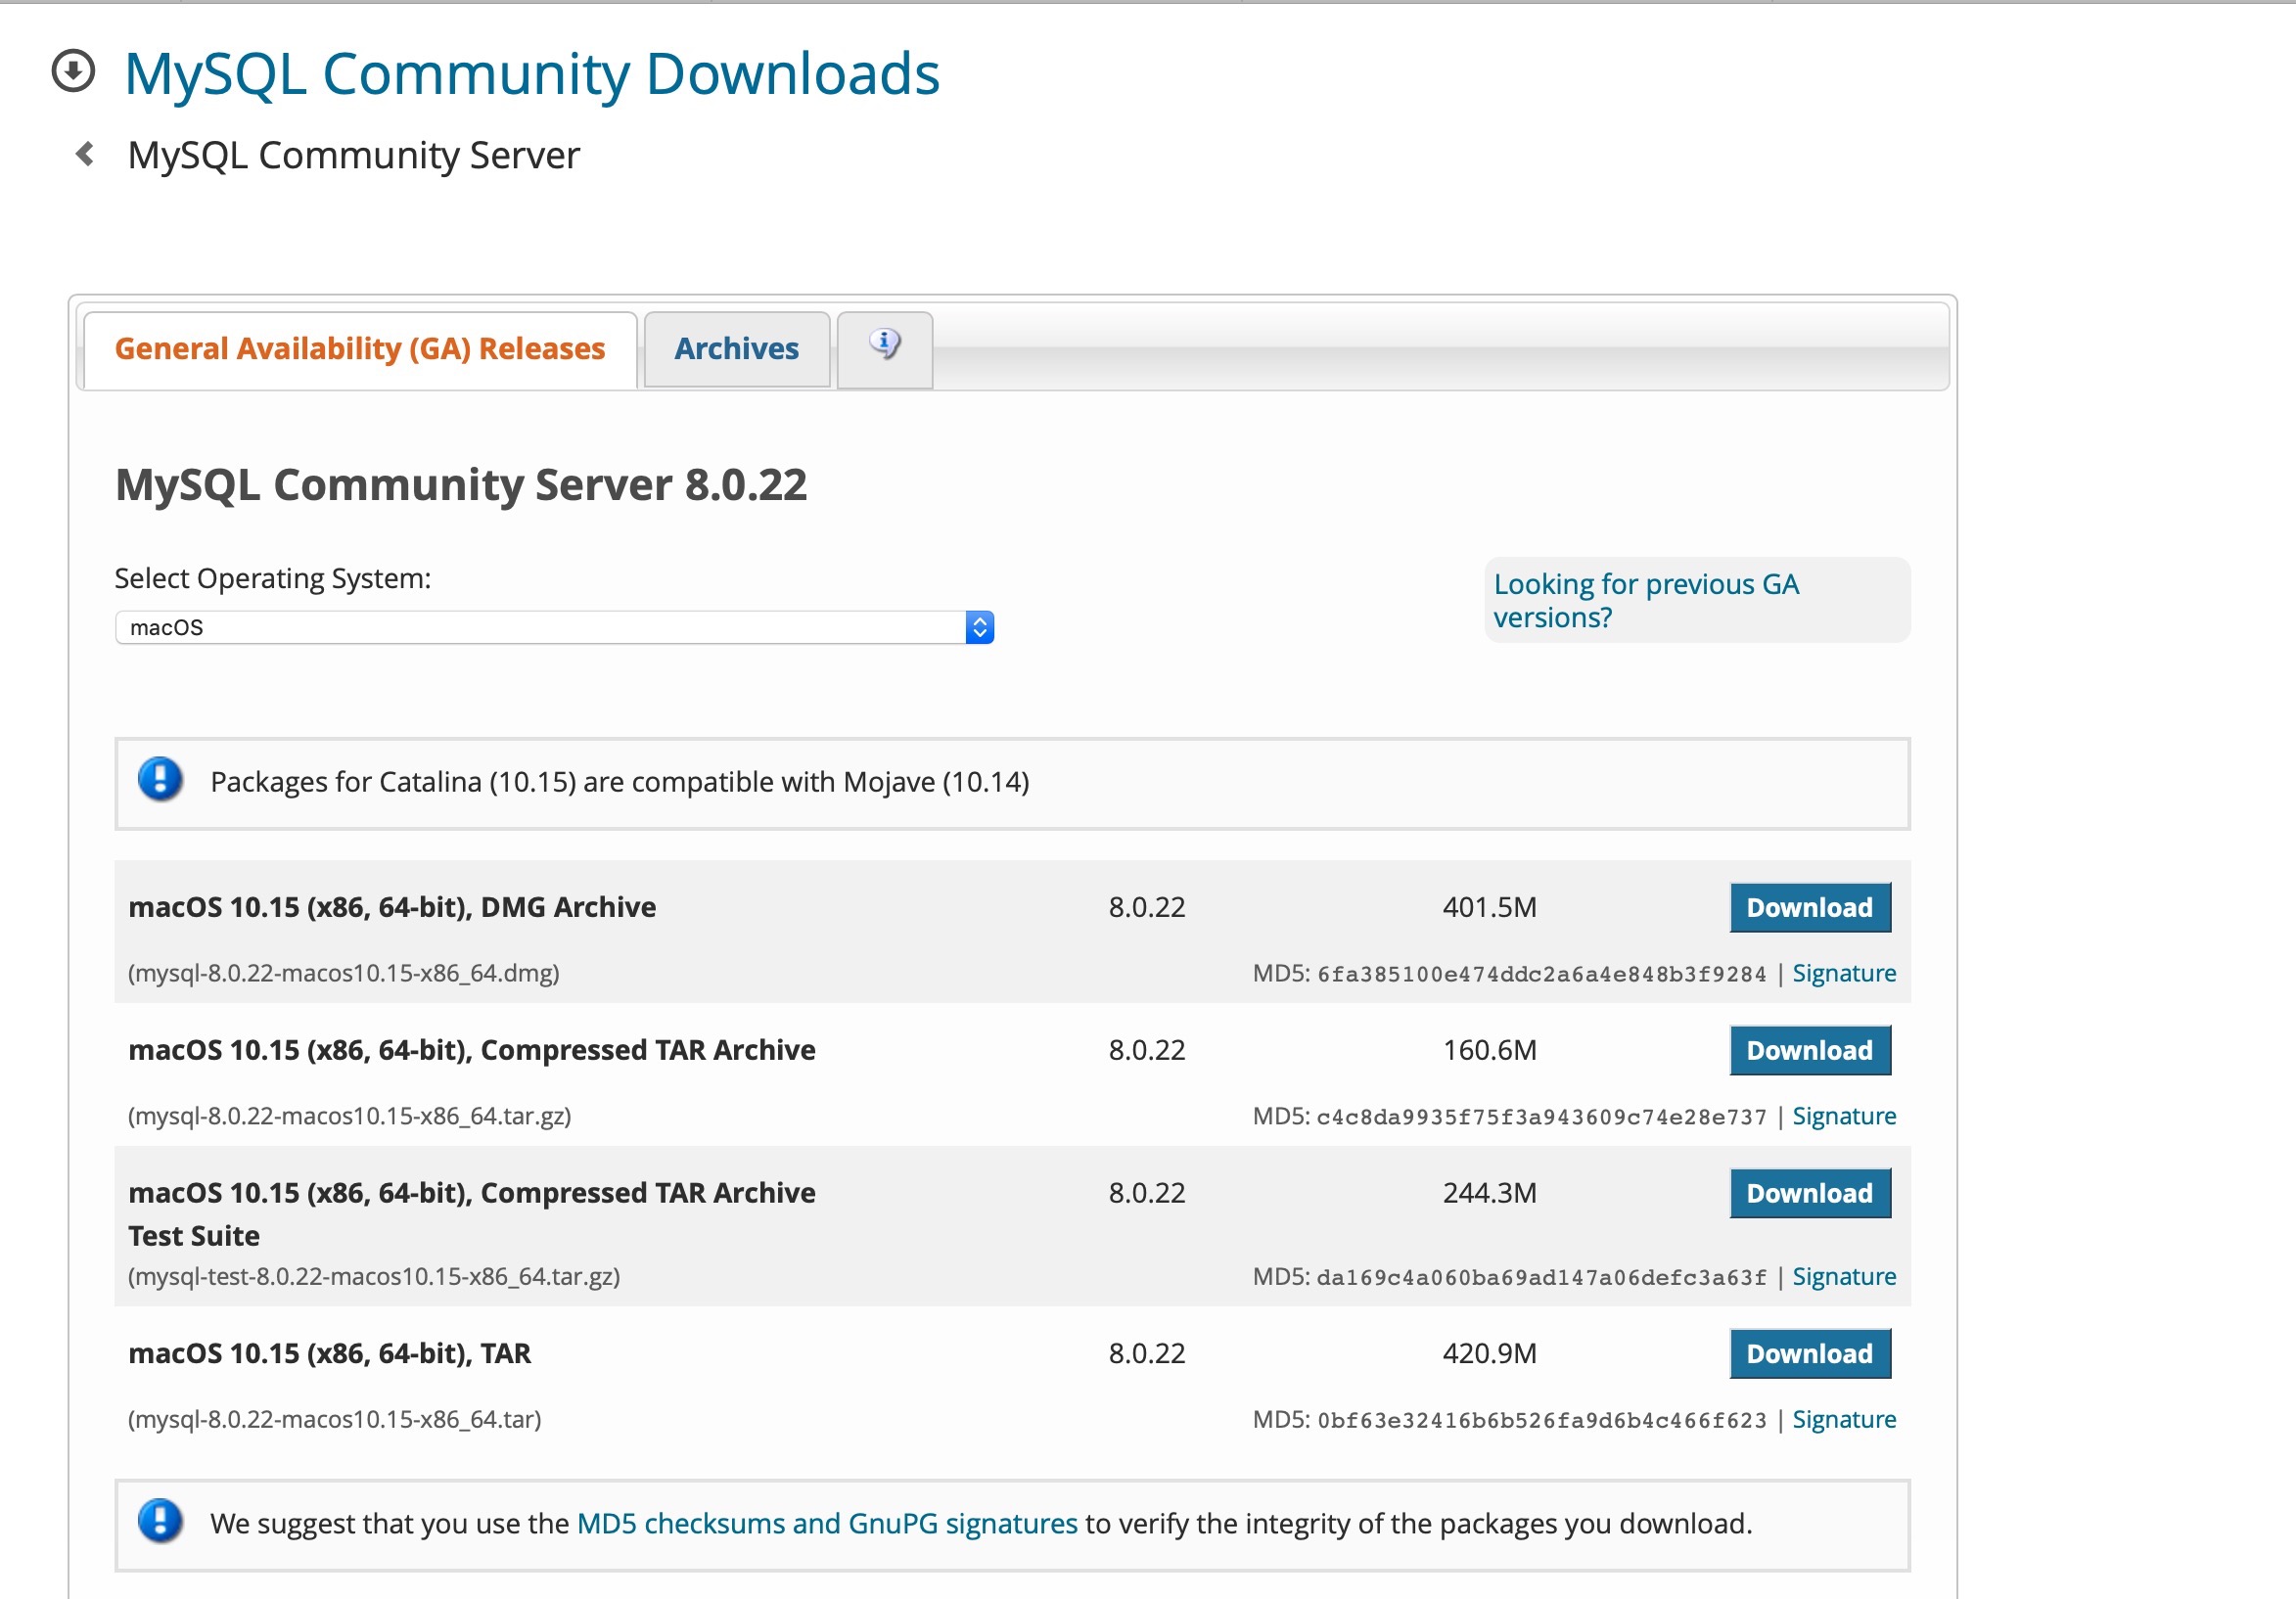
Task: Click the download circle icon beside title
Action: pos(73,72)
